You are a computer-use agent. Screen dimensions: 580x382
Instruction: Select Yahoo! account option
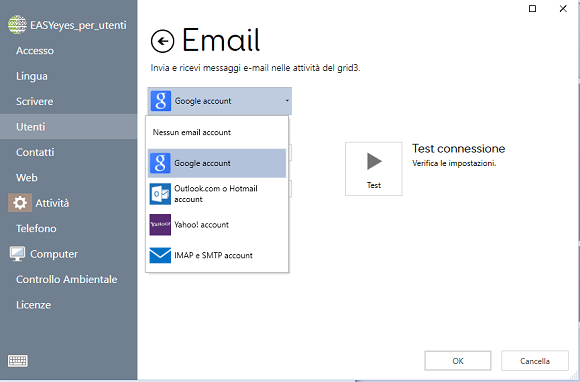pyautogui.click(x=217, y=224)
